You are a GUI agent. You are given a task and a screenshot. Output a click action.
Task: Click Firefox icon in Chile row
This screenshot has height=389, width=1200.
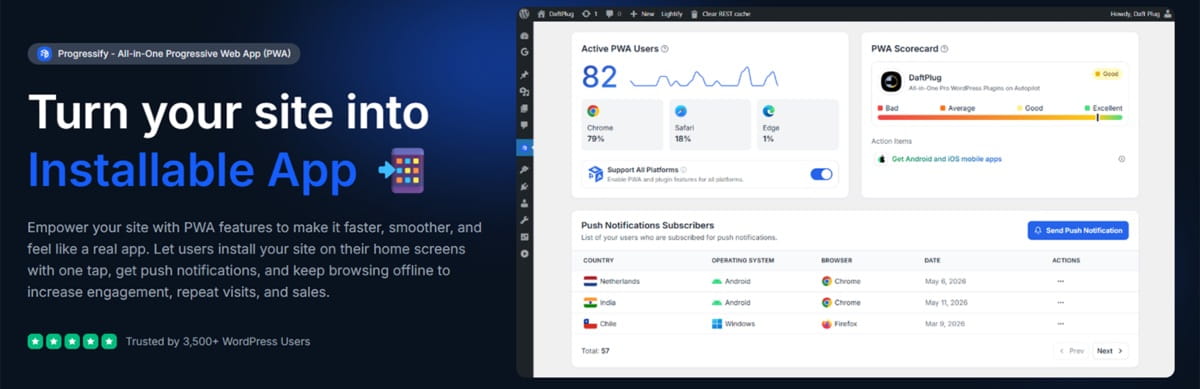(x=826, y=324)
